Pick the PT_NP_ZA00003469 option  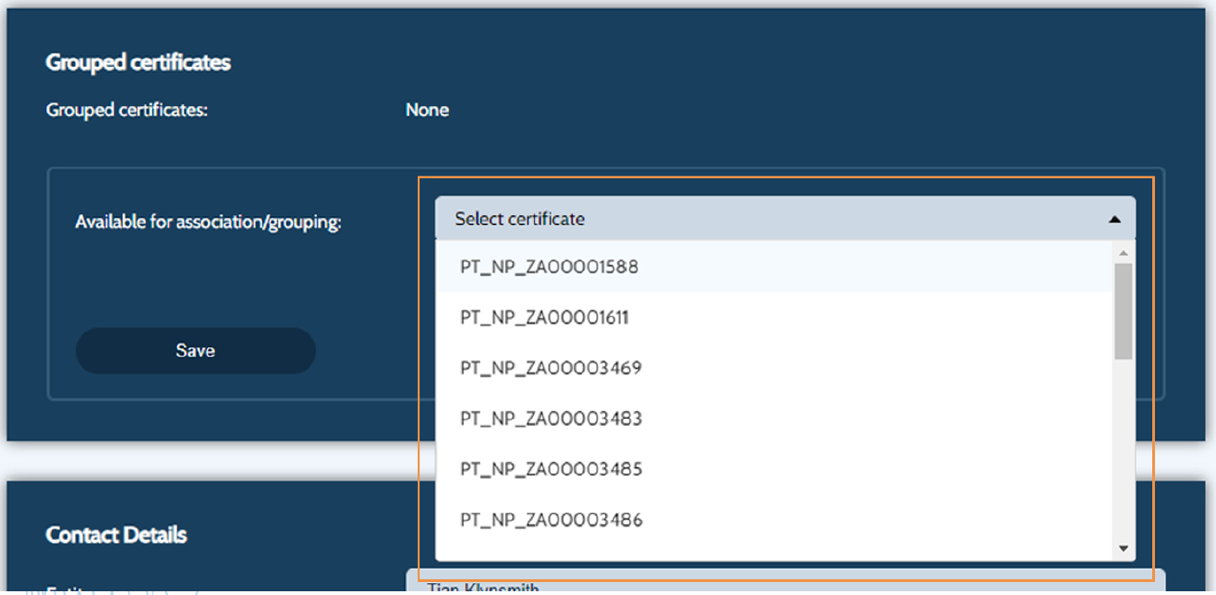550,368
